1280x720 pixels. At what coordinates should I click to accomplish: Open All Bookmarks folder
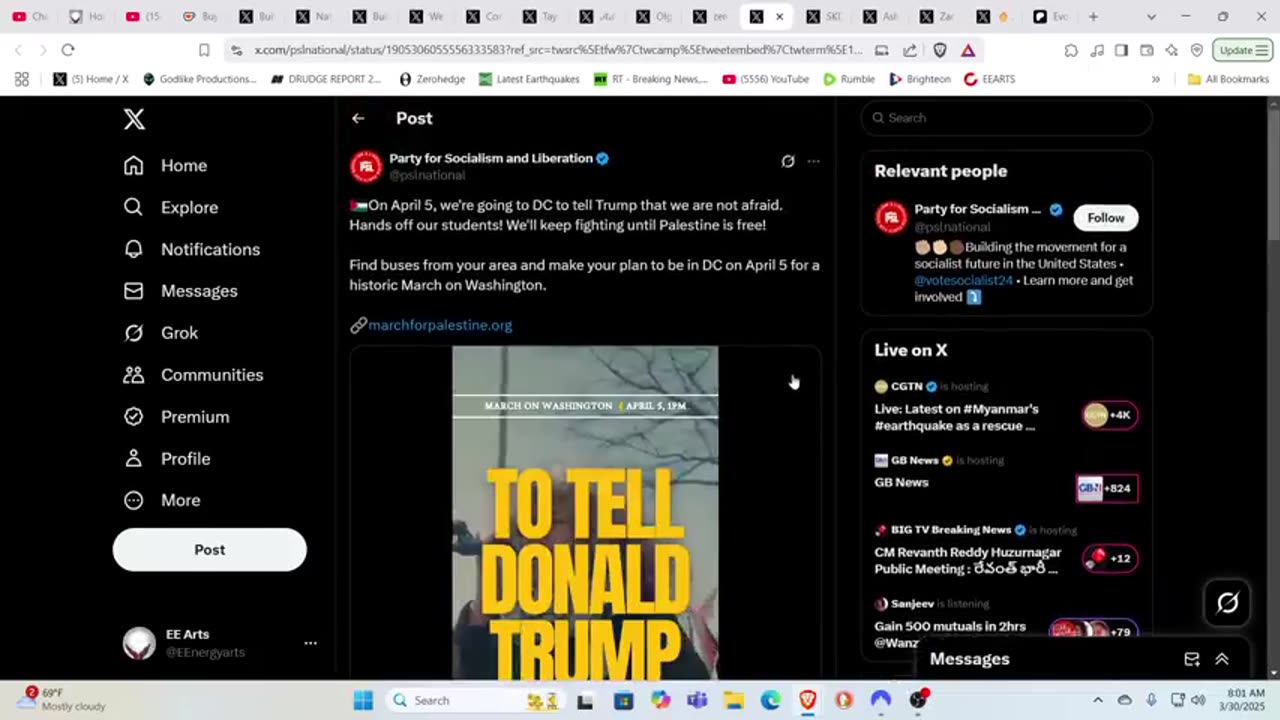(x=1228, y=79)
